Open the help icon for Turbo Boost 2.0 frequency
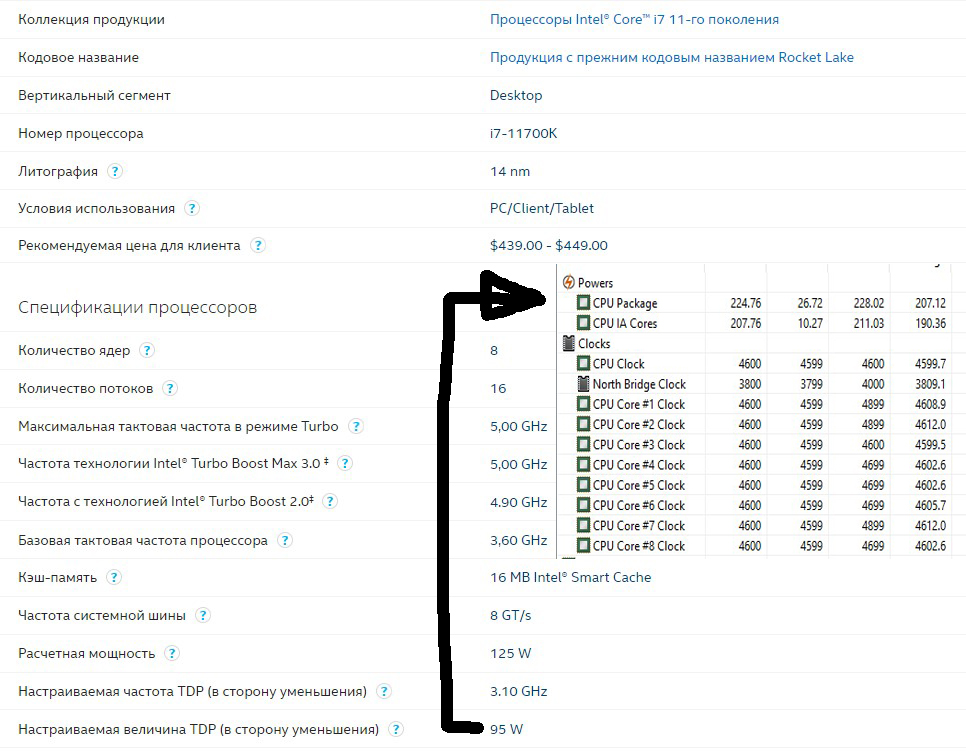Screen dimensions: 966x753 (330, 502)
